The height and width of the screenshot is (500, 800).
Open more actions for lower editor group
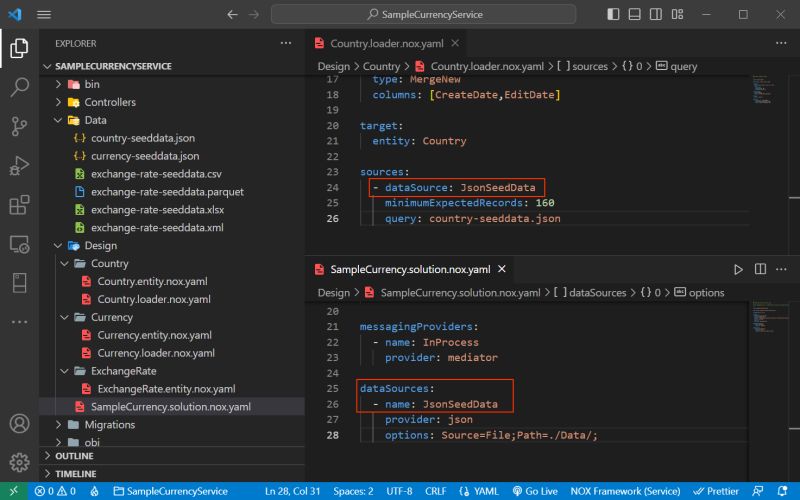[781, 269]
